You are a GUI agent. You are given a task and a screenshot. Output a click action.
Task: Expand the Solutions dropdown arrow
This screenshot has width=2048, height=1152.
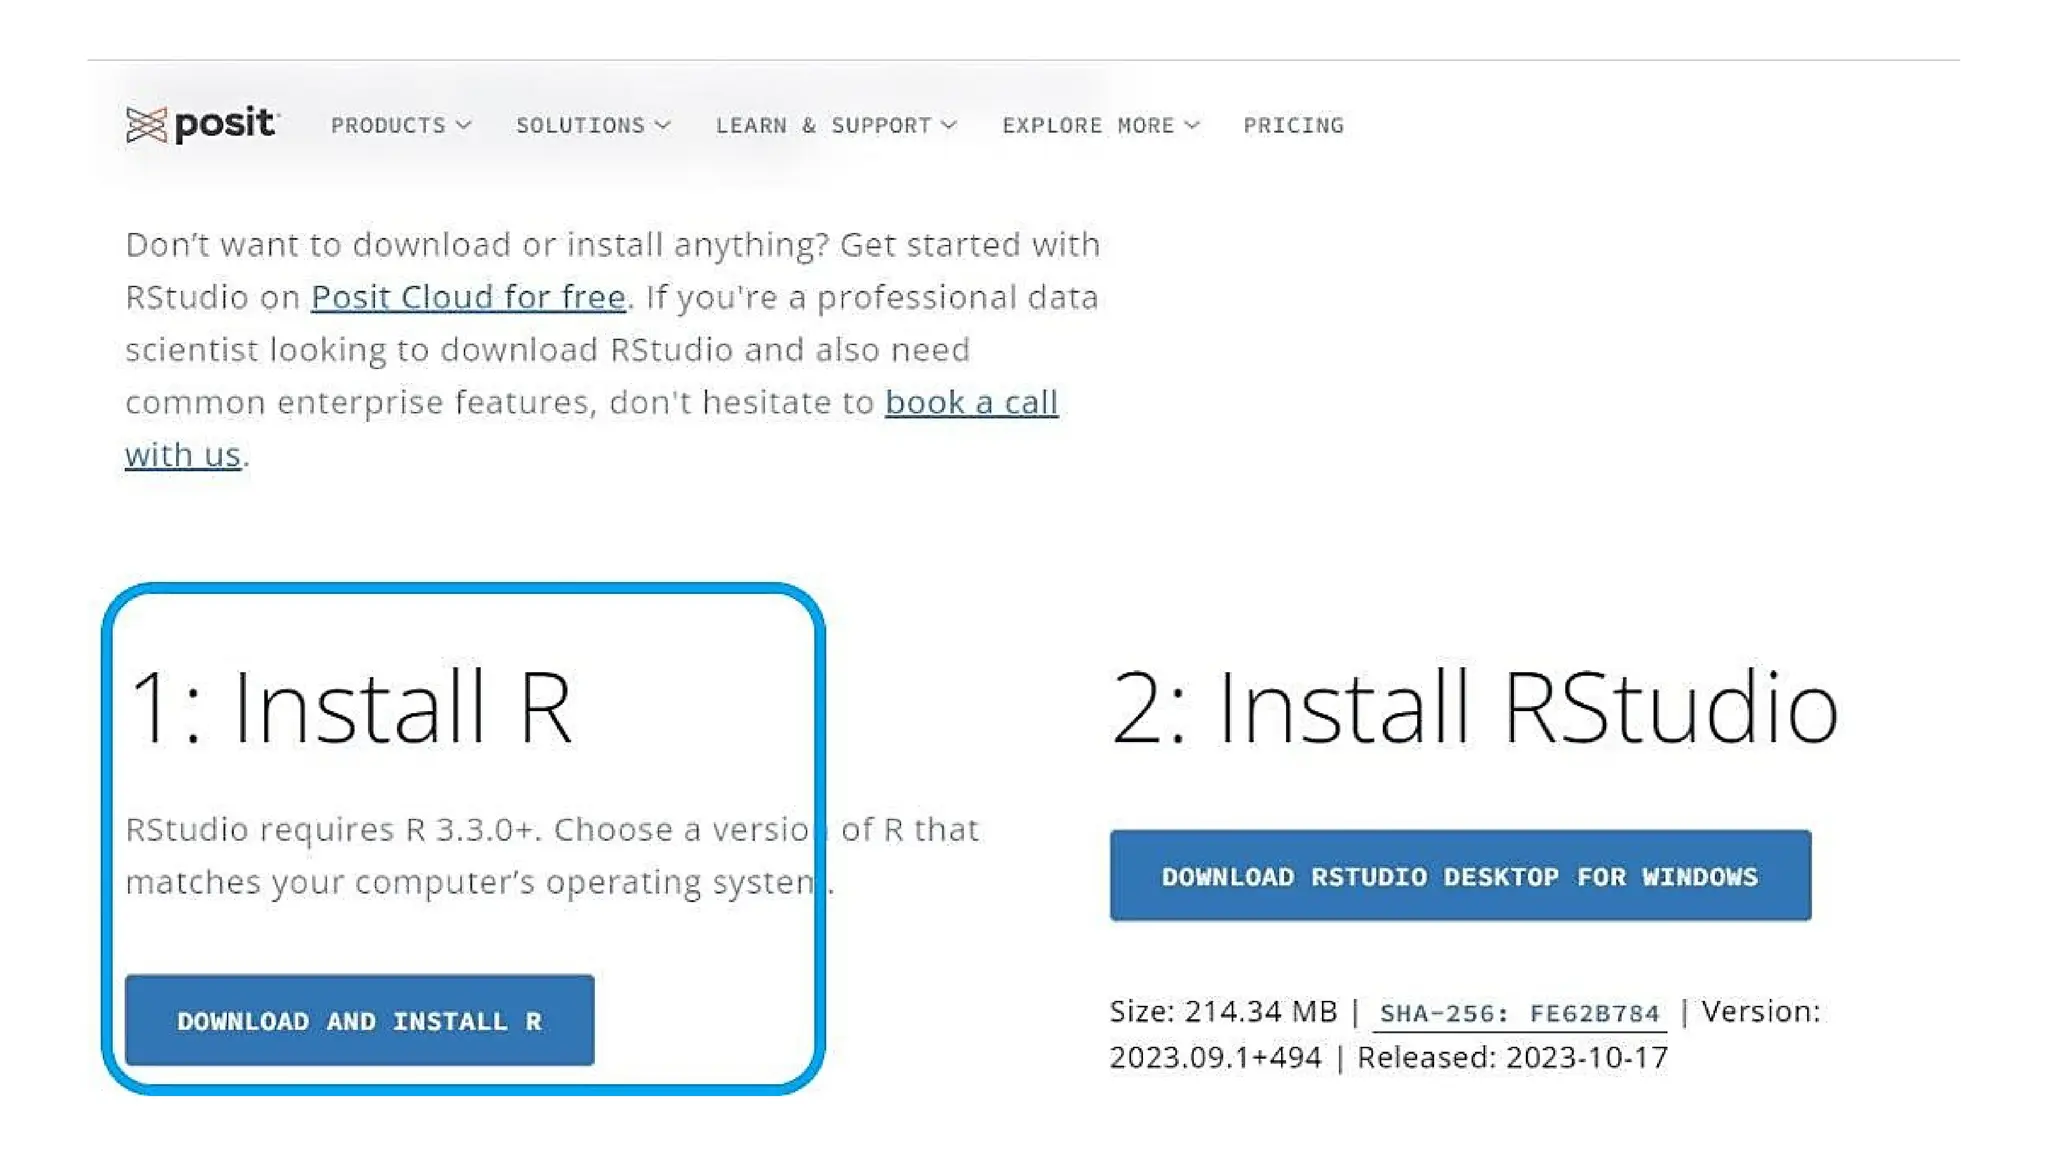pyautogui.click(x=663, y=125)
